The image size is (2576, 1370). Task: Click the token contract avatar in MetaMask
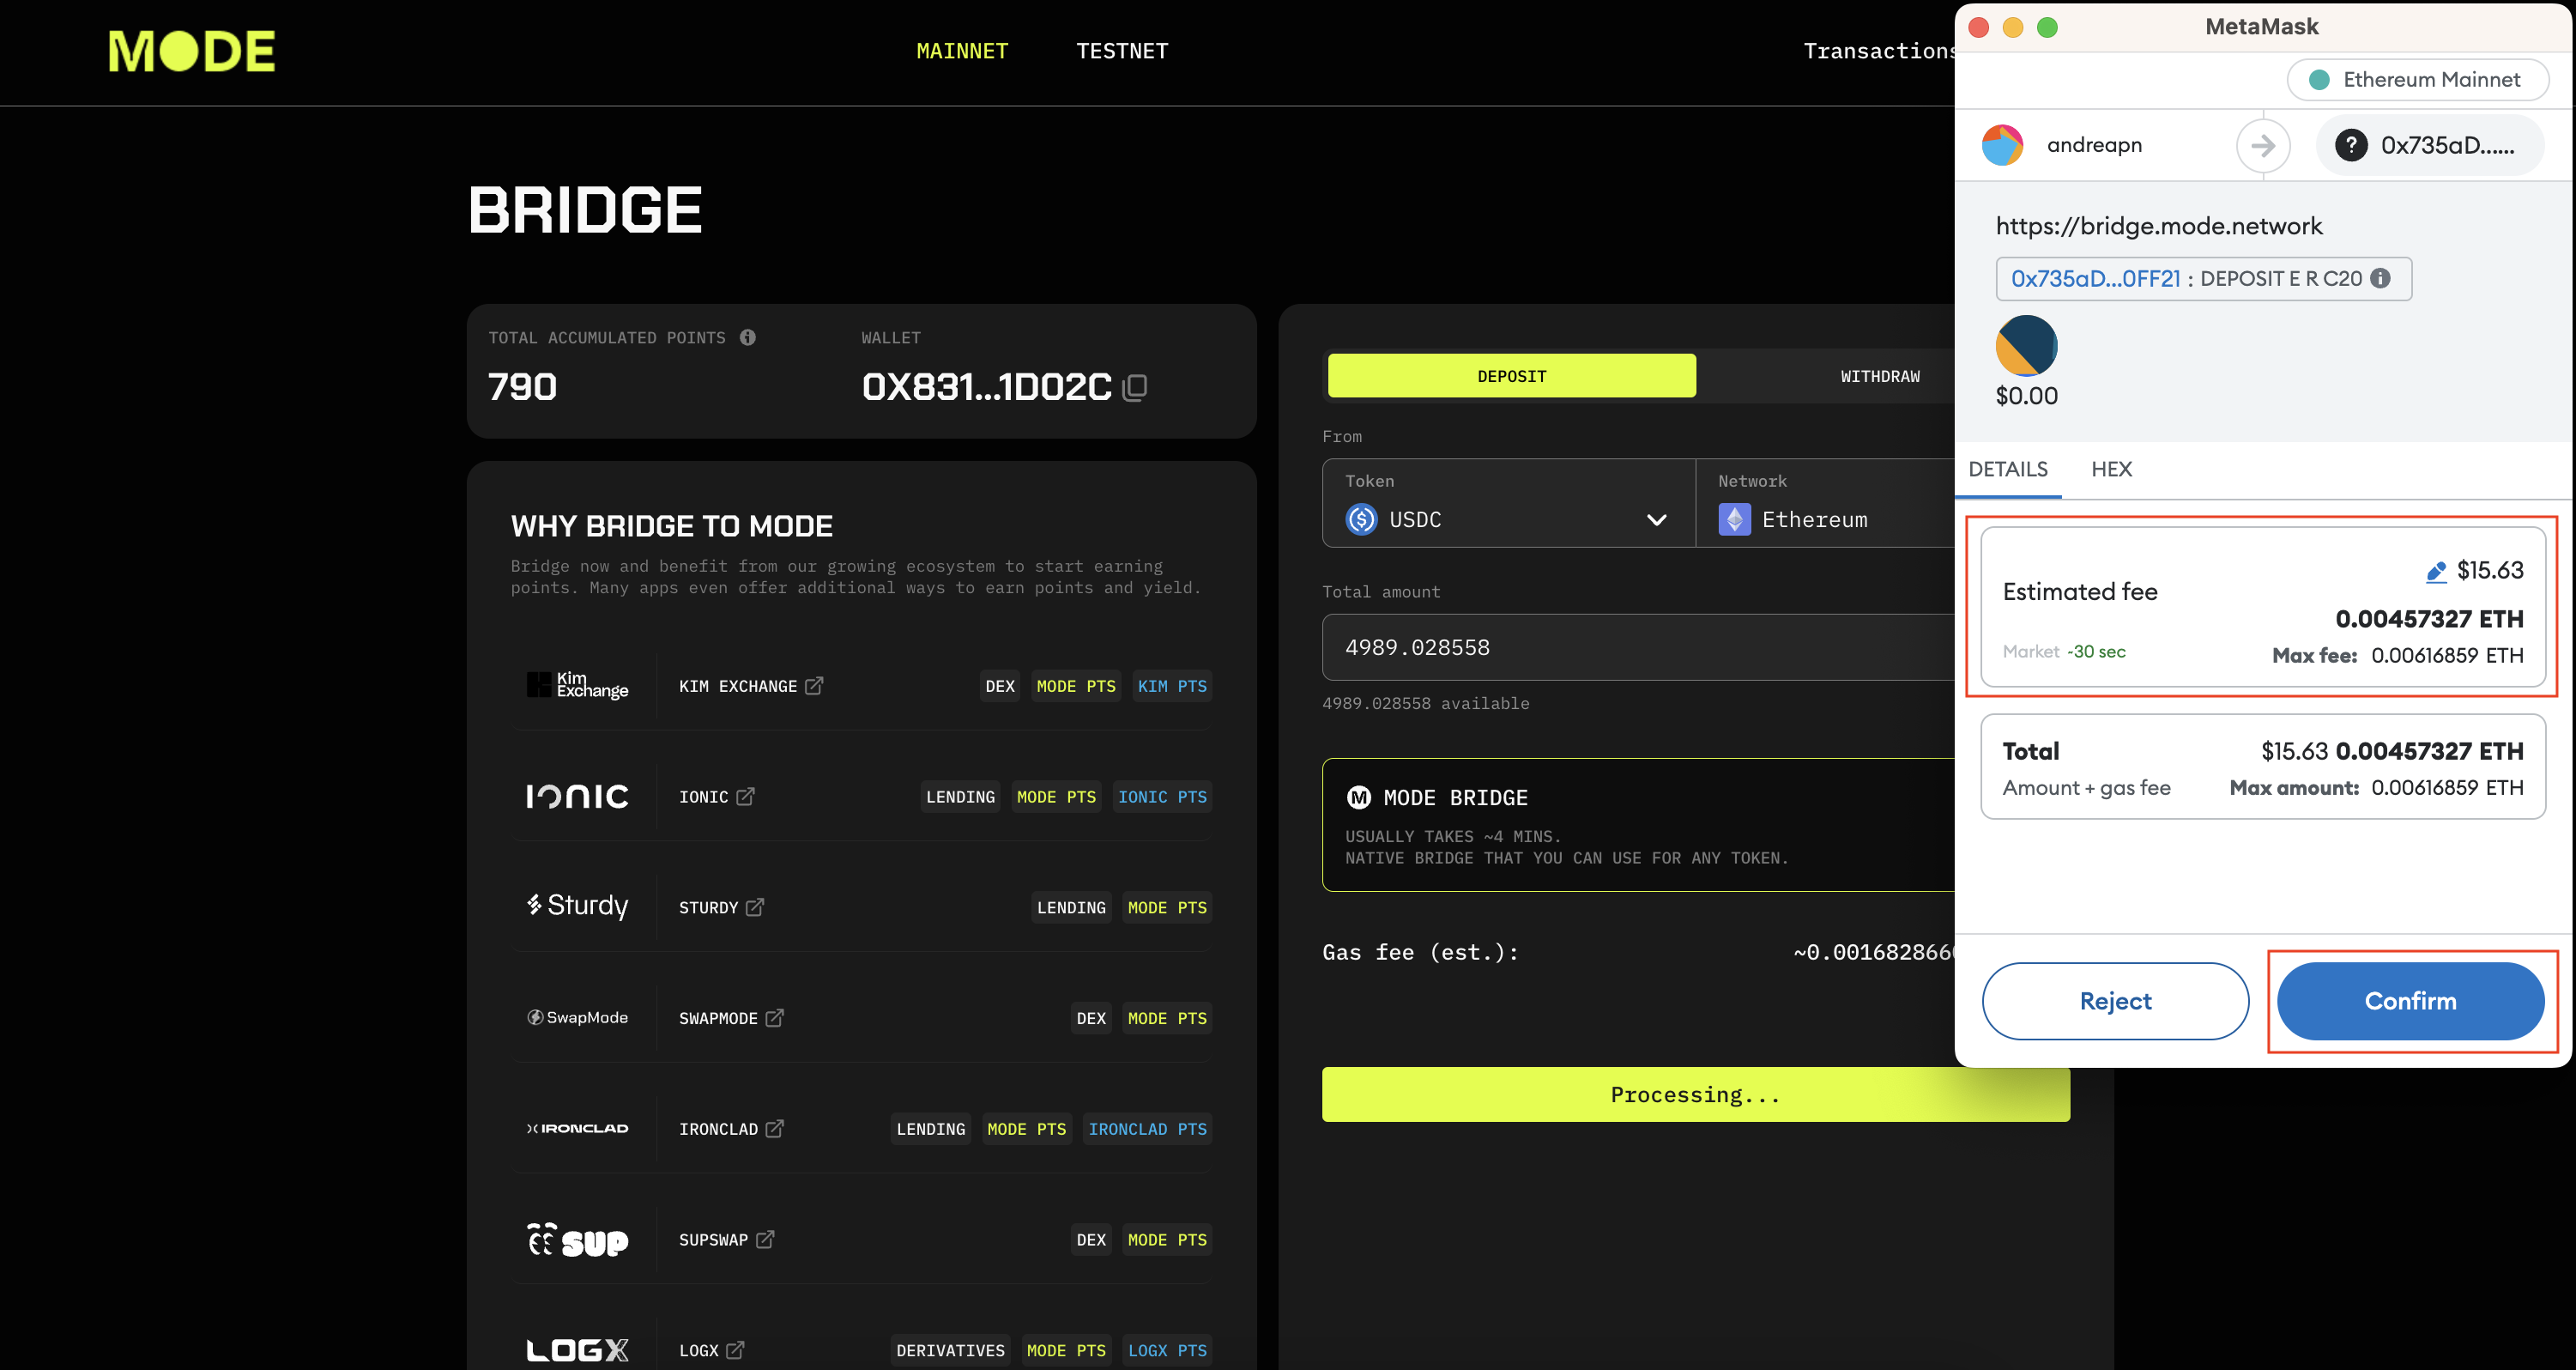[x=2026, y=346]
